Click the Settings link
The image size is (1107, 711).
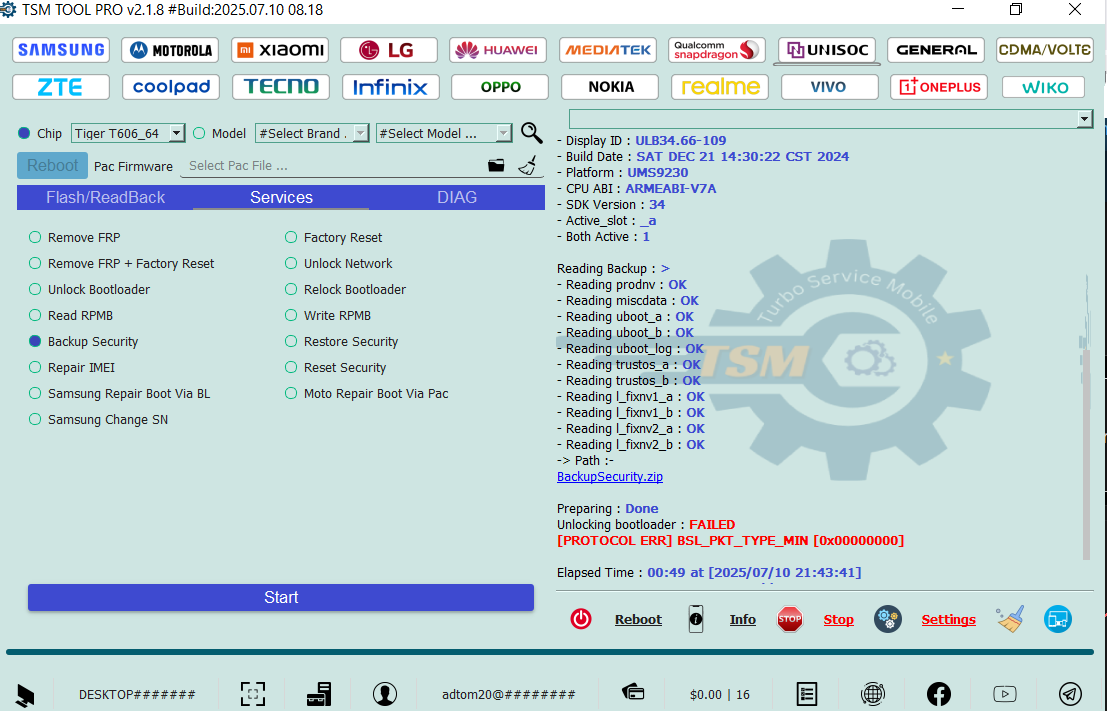(948, 619)
